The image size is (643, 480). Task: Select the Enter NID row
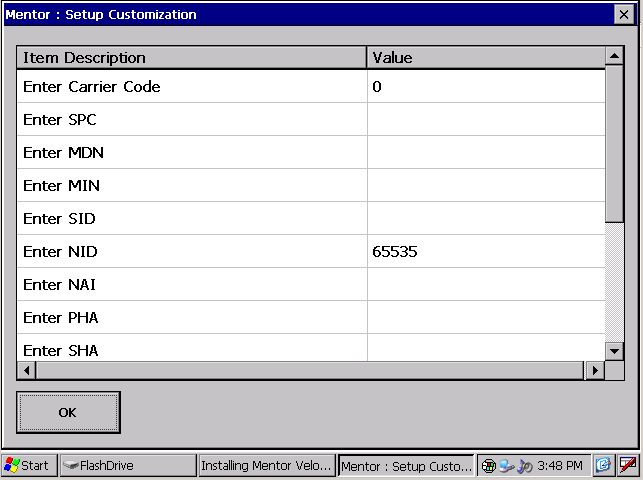pos(311,252)
